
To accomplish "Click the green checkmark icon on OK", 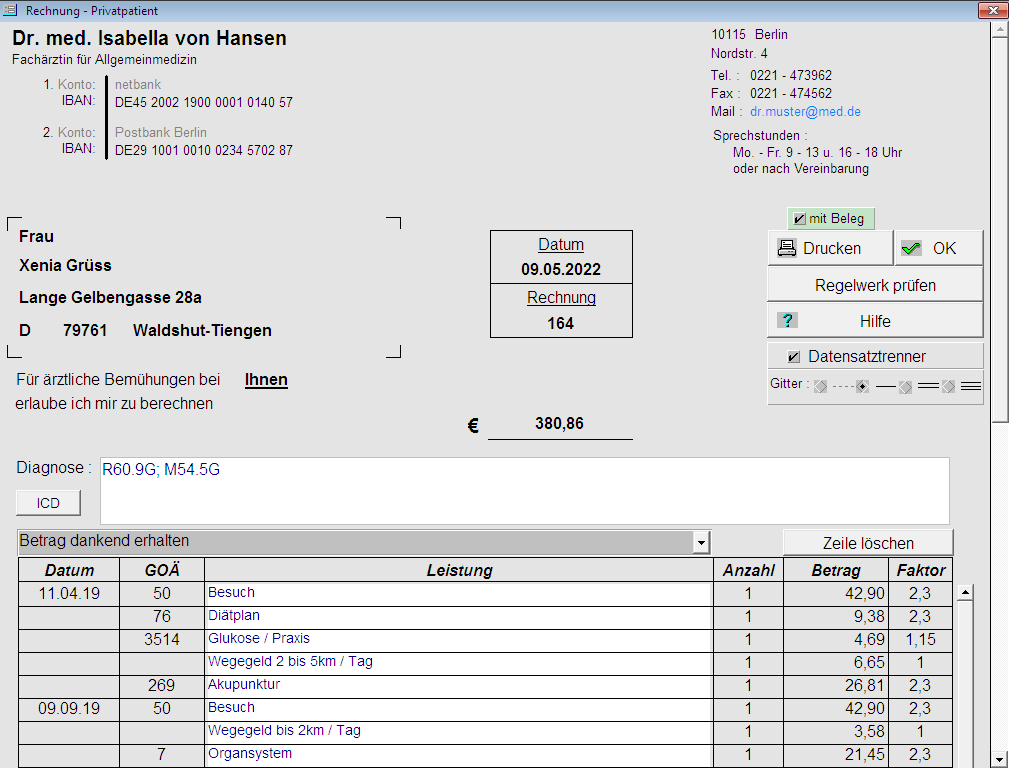I will [x=911, y=248].
